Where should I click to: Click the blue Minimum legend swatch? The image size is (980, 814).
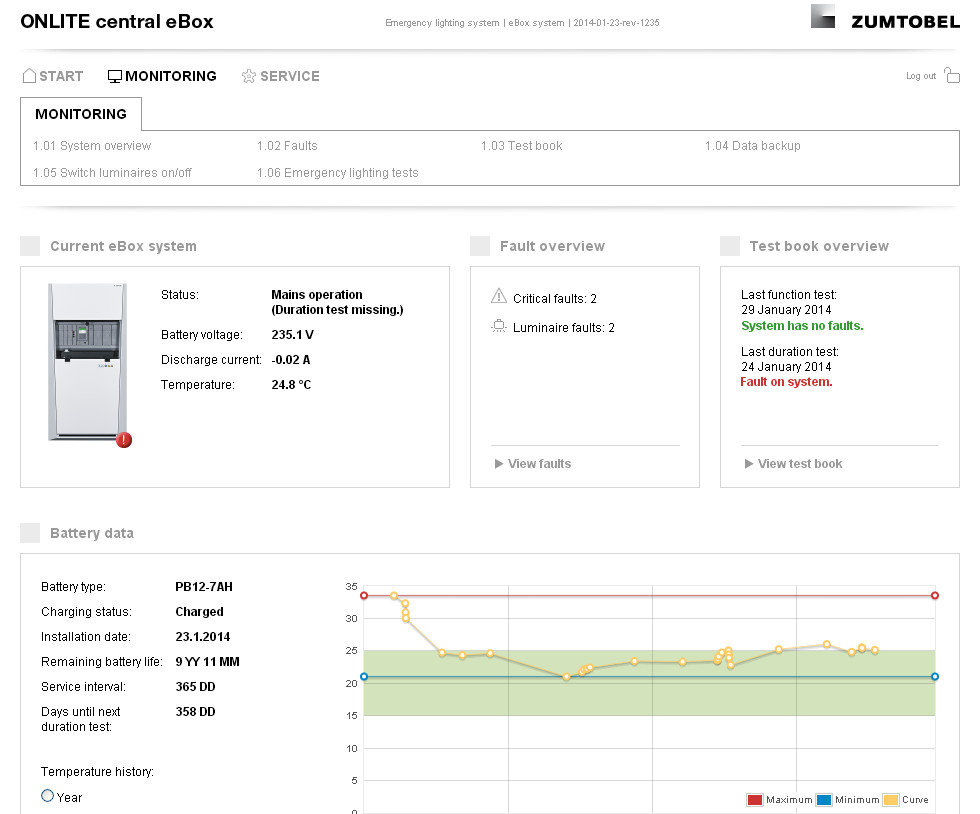click(824, 800)
